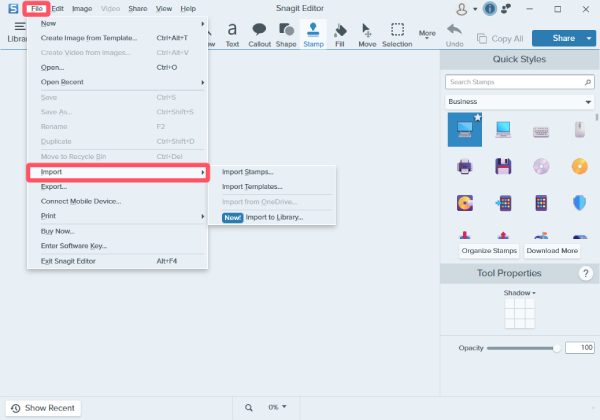Click Copy All button

tap(500, 39)
